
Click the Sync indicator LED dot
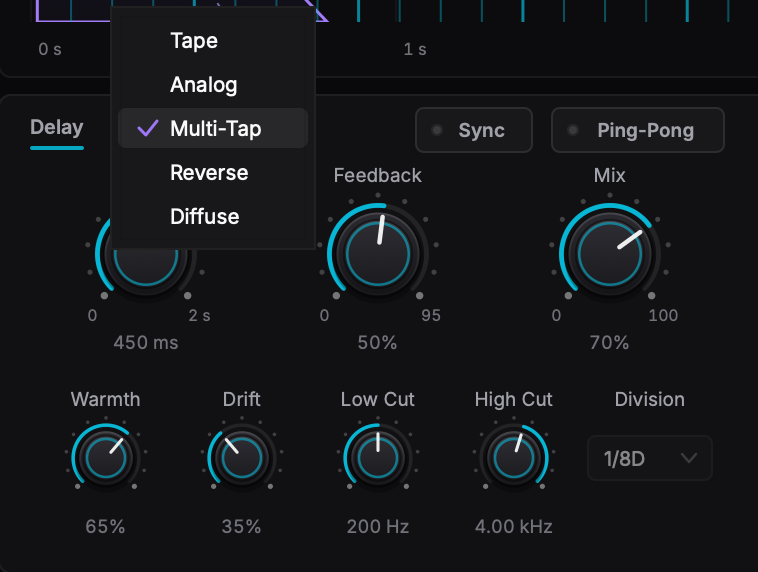tap(437, 130)
